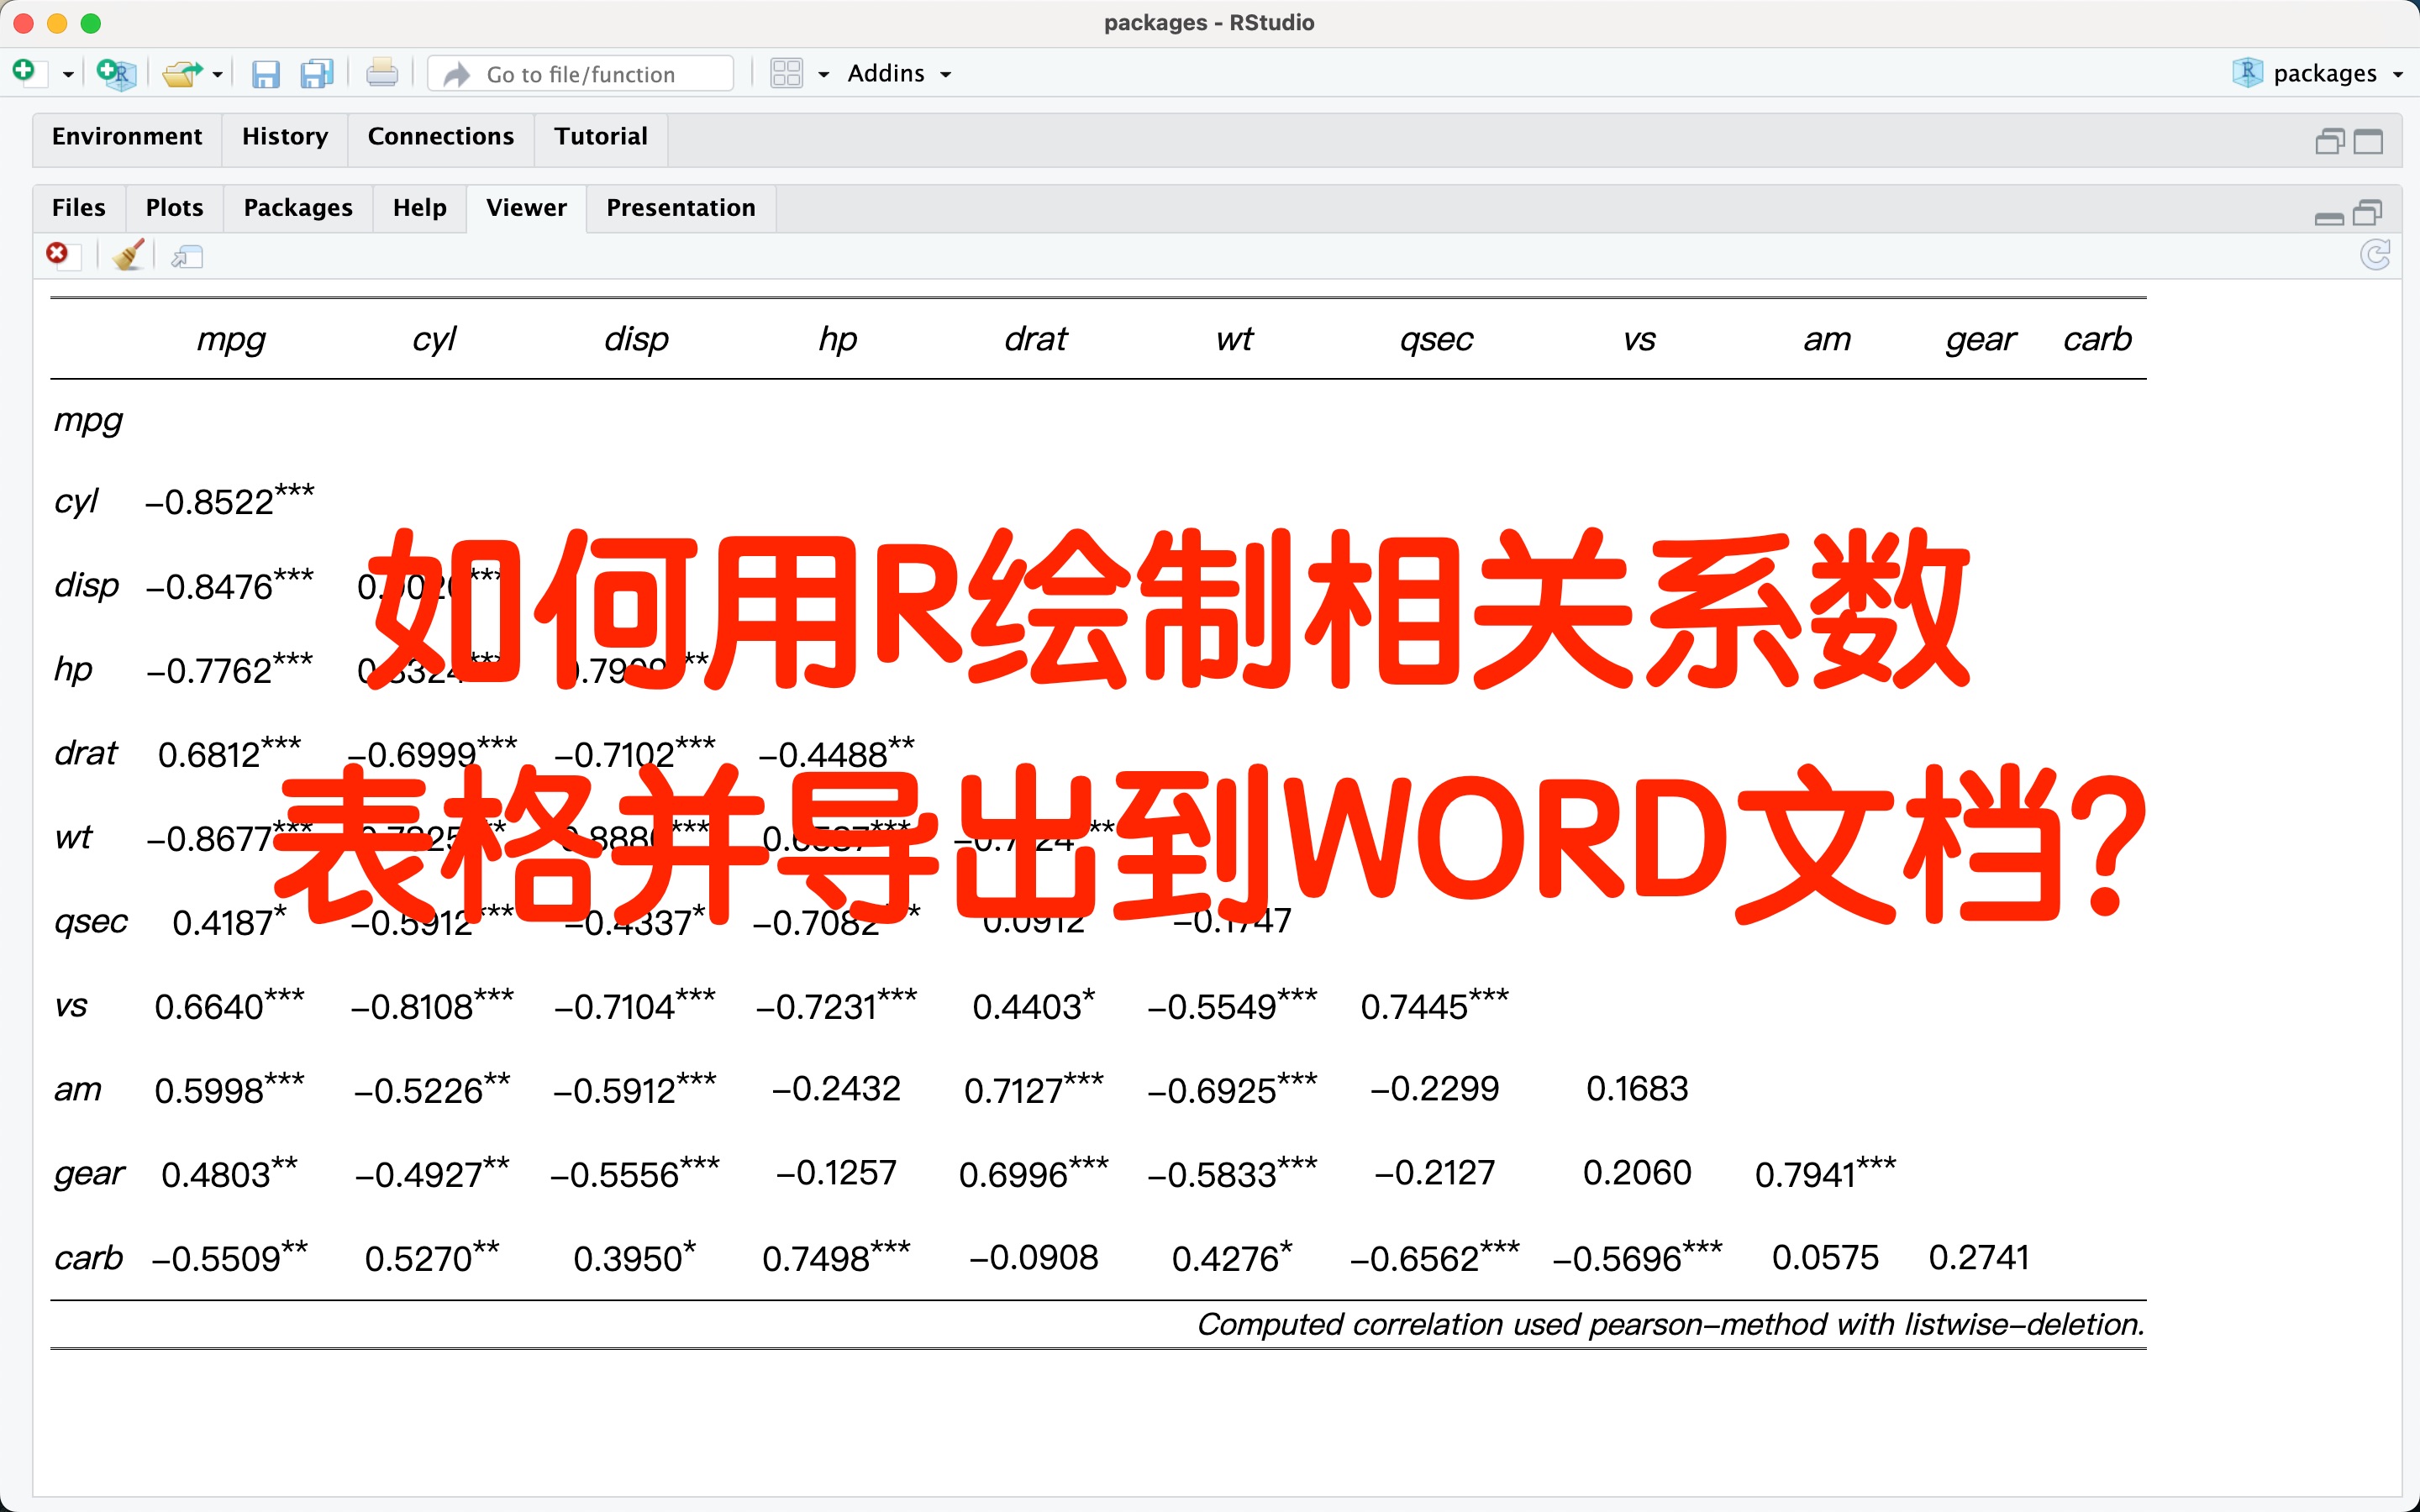
Task: Open the Connections tab
Action: coord(441,137)
